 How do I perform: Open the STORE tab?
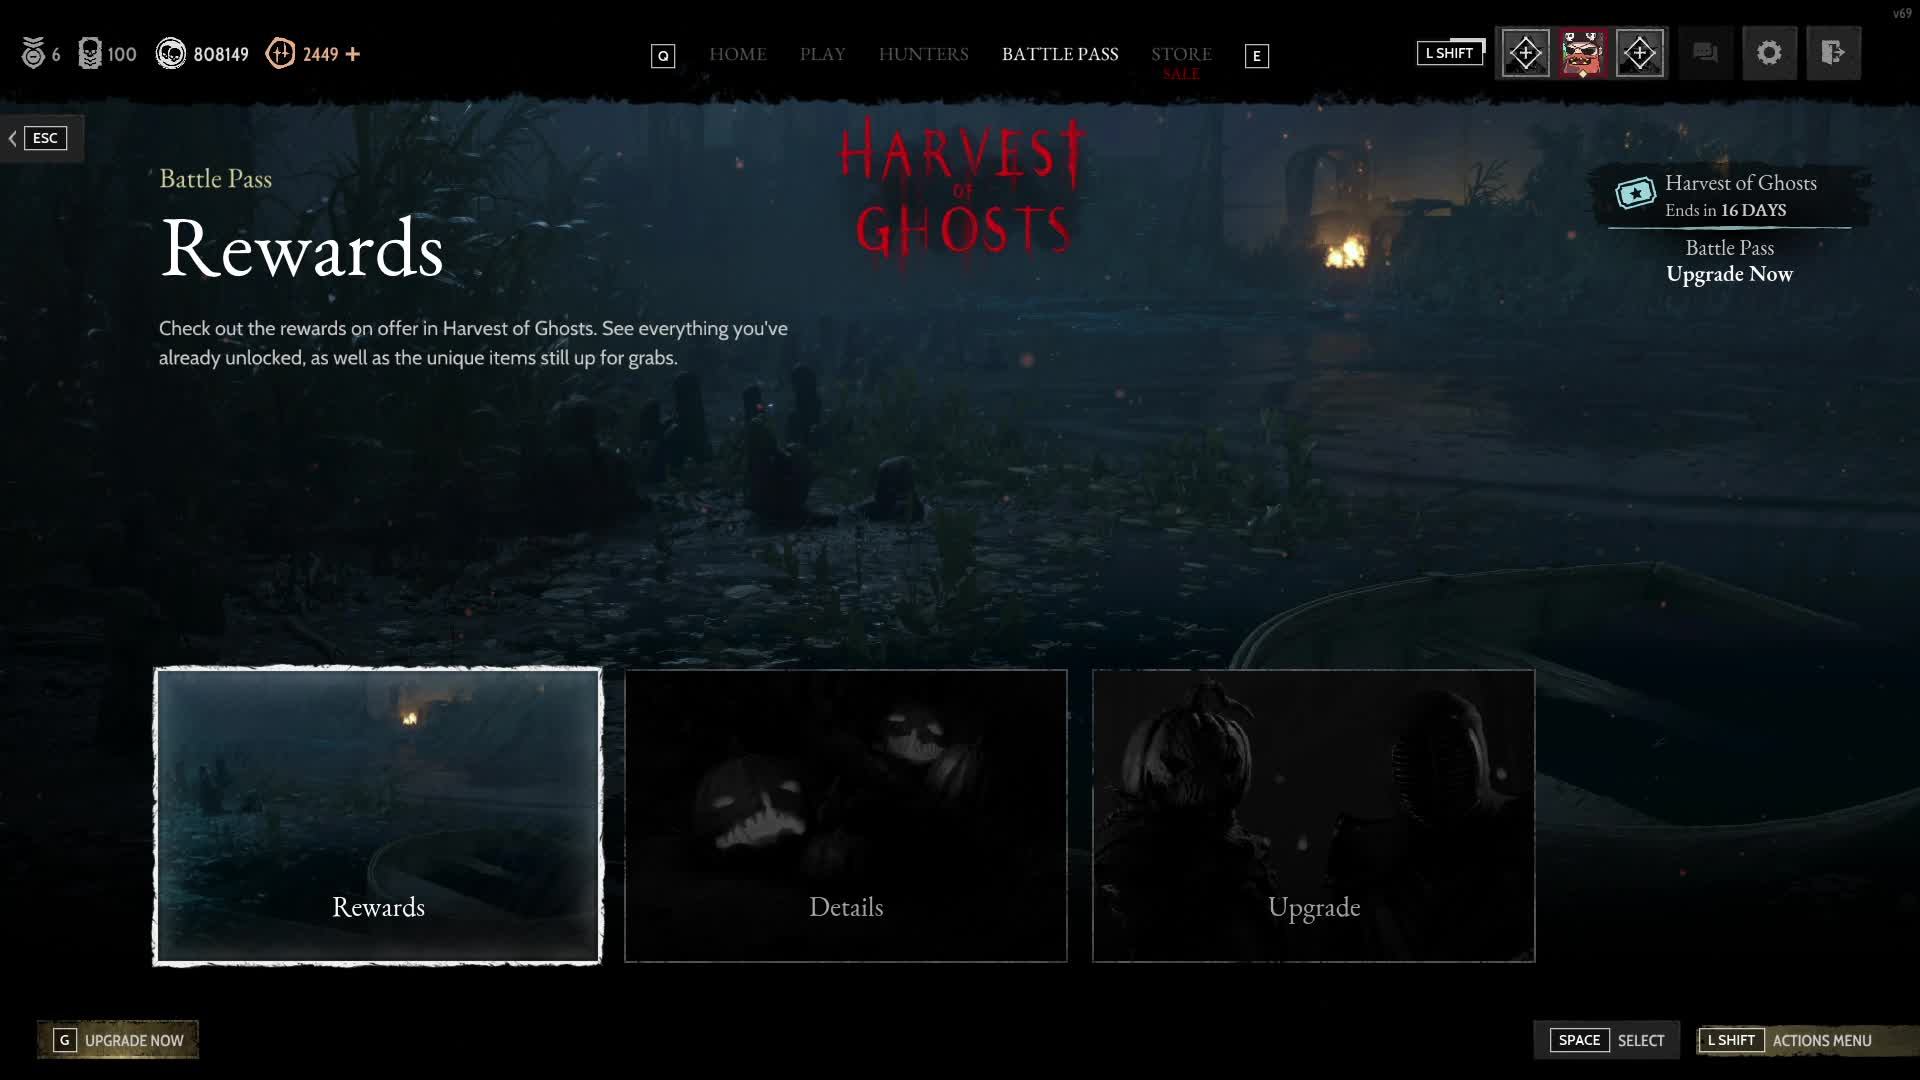(1181, 54)
